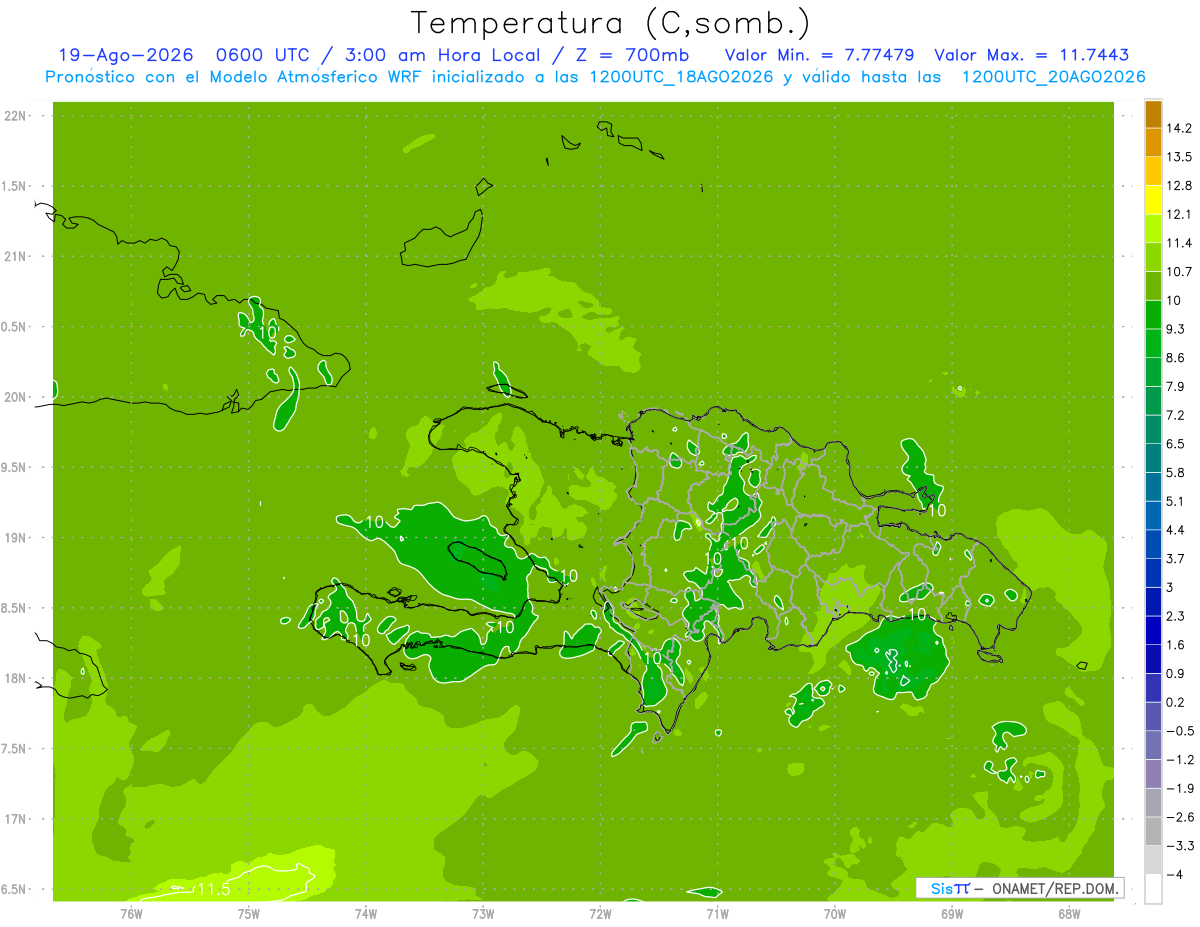Click the "73W" longitude axis label
The height and width of the screenshot is (927, 1200).
pyautogui.click(x=483, y=914)
